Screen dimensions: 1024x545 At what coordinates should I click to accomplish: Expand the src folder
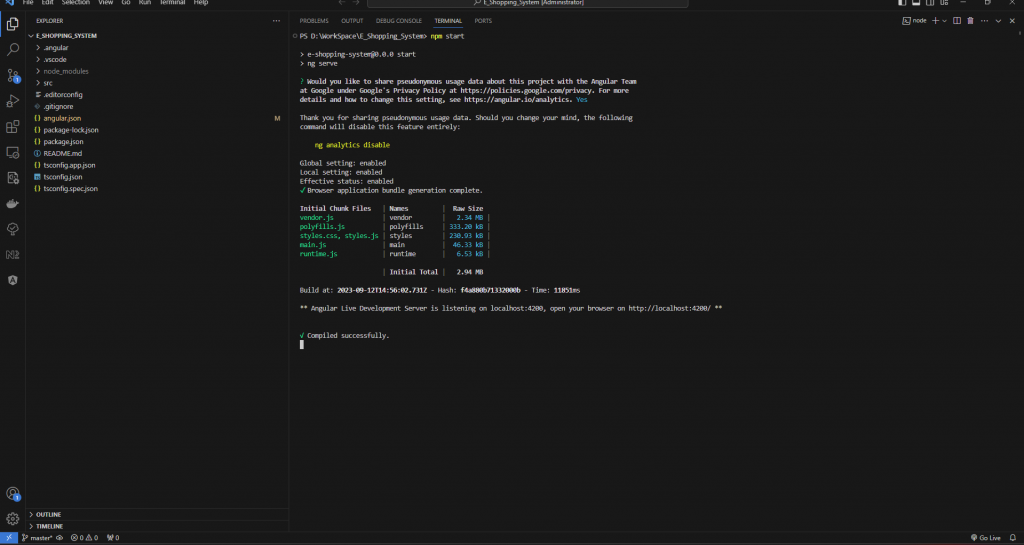[x=157, y=83]
